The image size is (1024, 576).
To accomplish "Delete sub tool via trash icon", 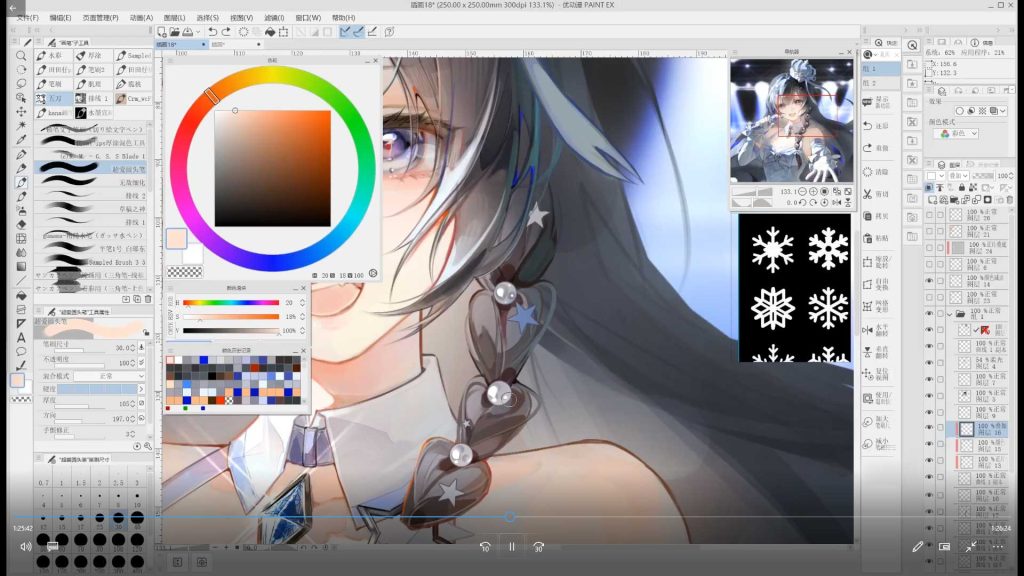I will 148,299.
